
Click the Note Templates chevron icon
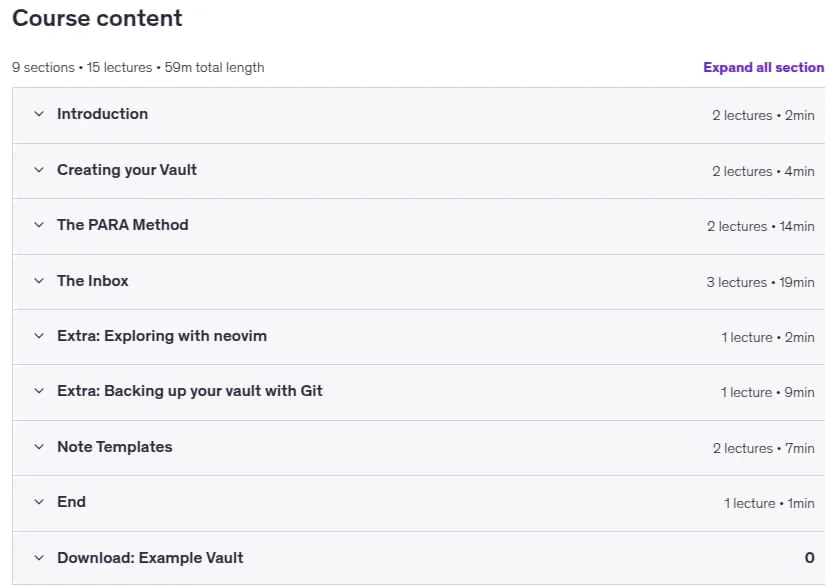[39, 447]
